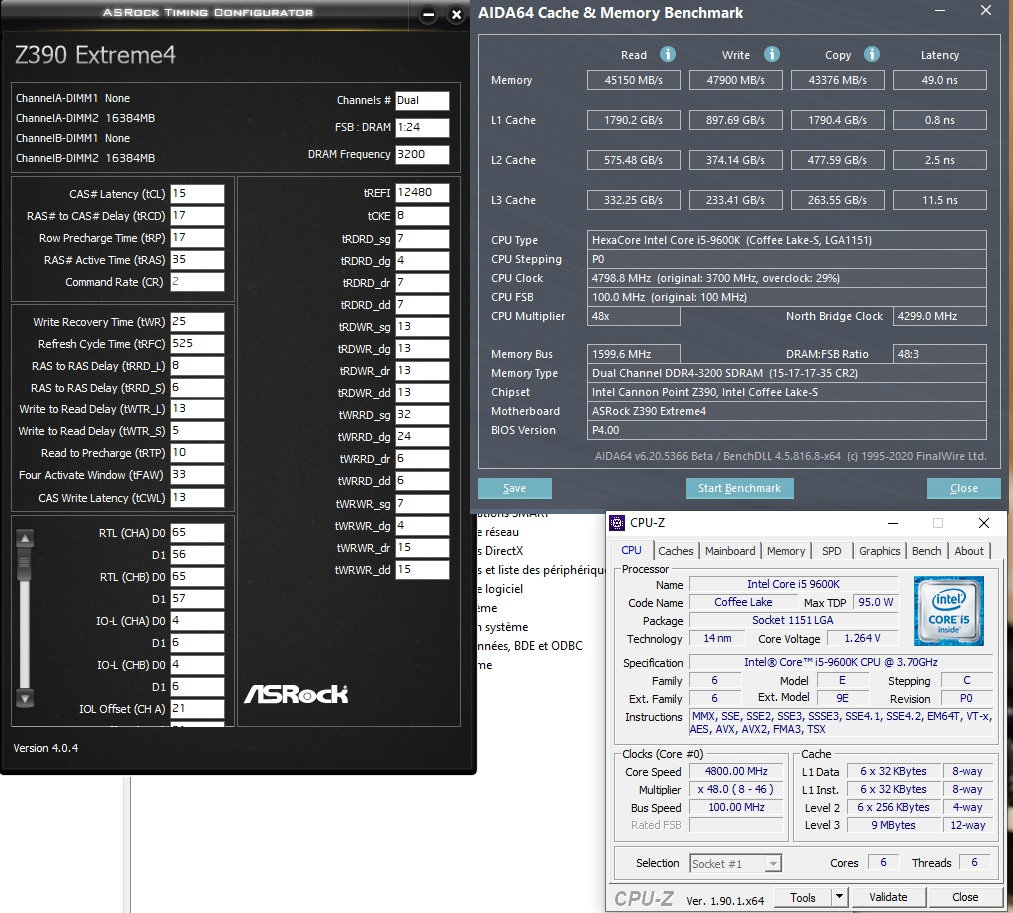The image size is (1013, 913).
Task: Click the IOL Offset (CH A) field
Action: pyautogui.click(x=197, y=709)
